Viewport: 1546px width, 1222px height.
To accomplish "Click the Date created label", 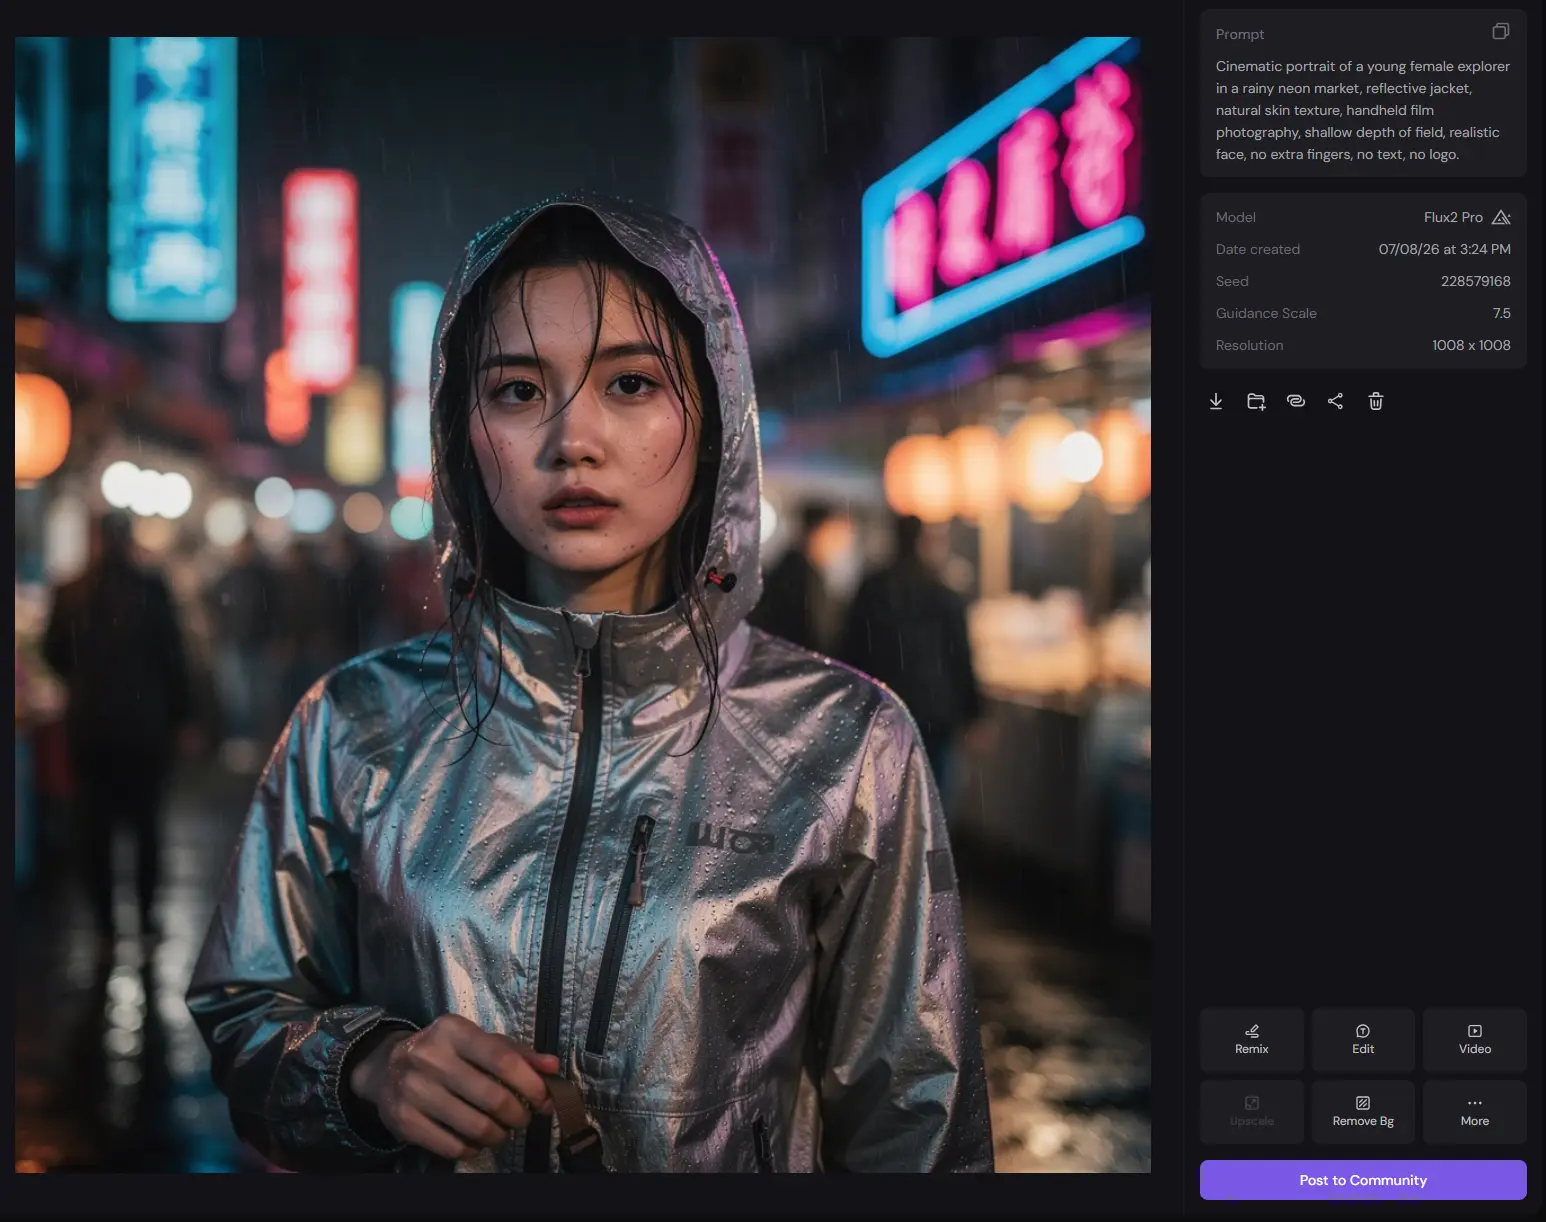I will pyautogui.click(x=1258, y=249).
